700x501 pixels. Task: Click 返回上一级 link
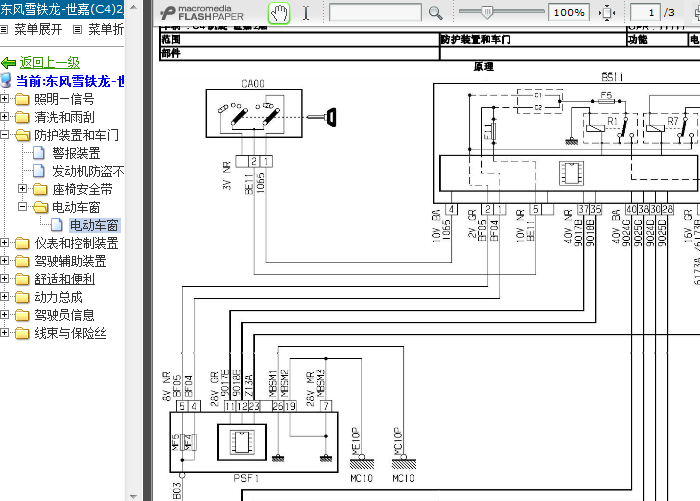click(50, 63)
